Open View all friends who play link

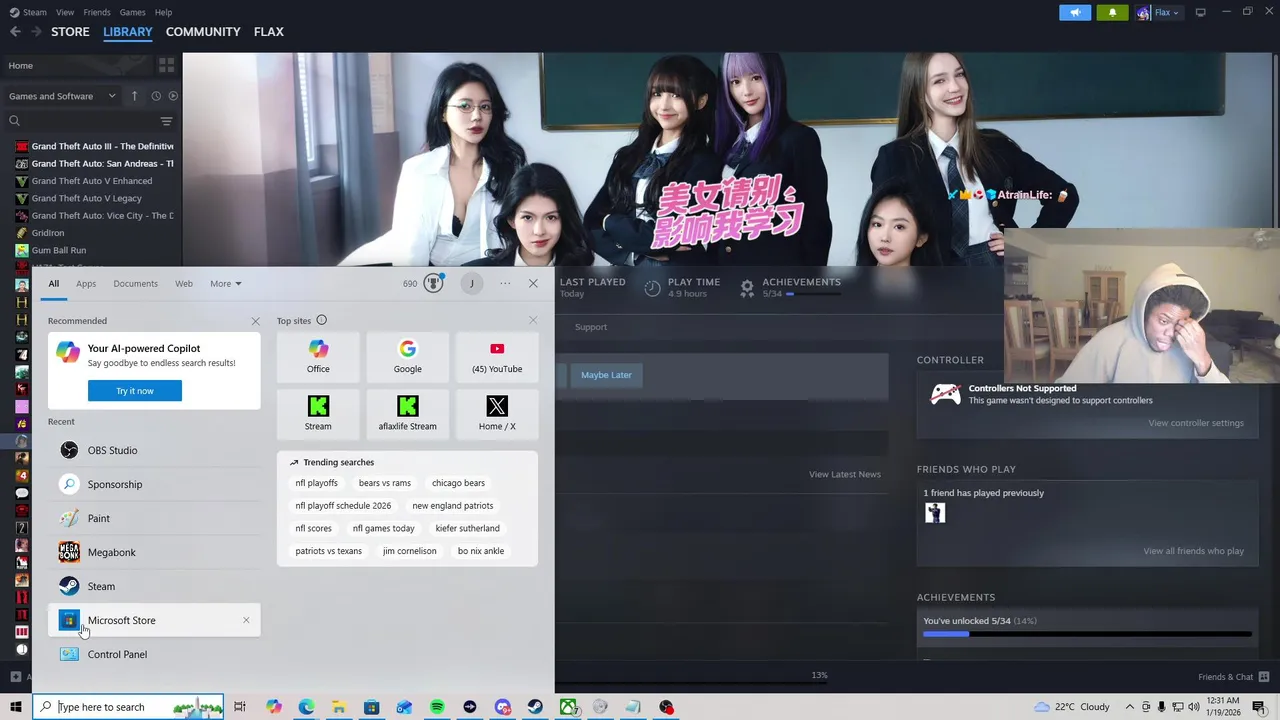1194,551
